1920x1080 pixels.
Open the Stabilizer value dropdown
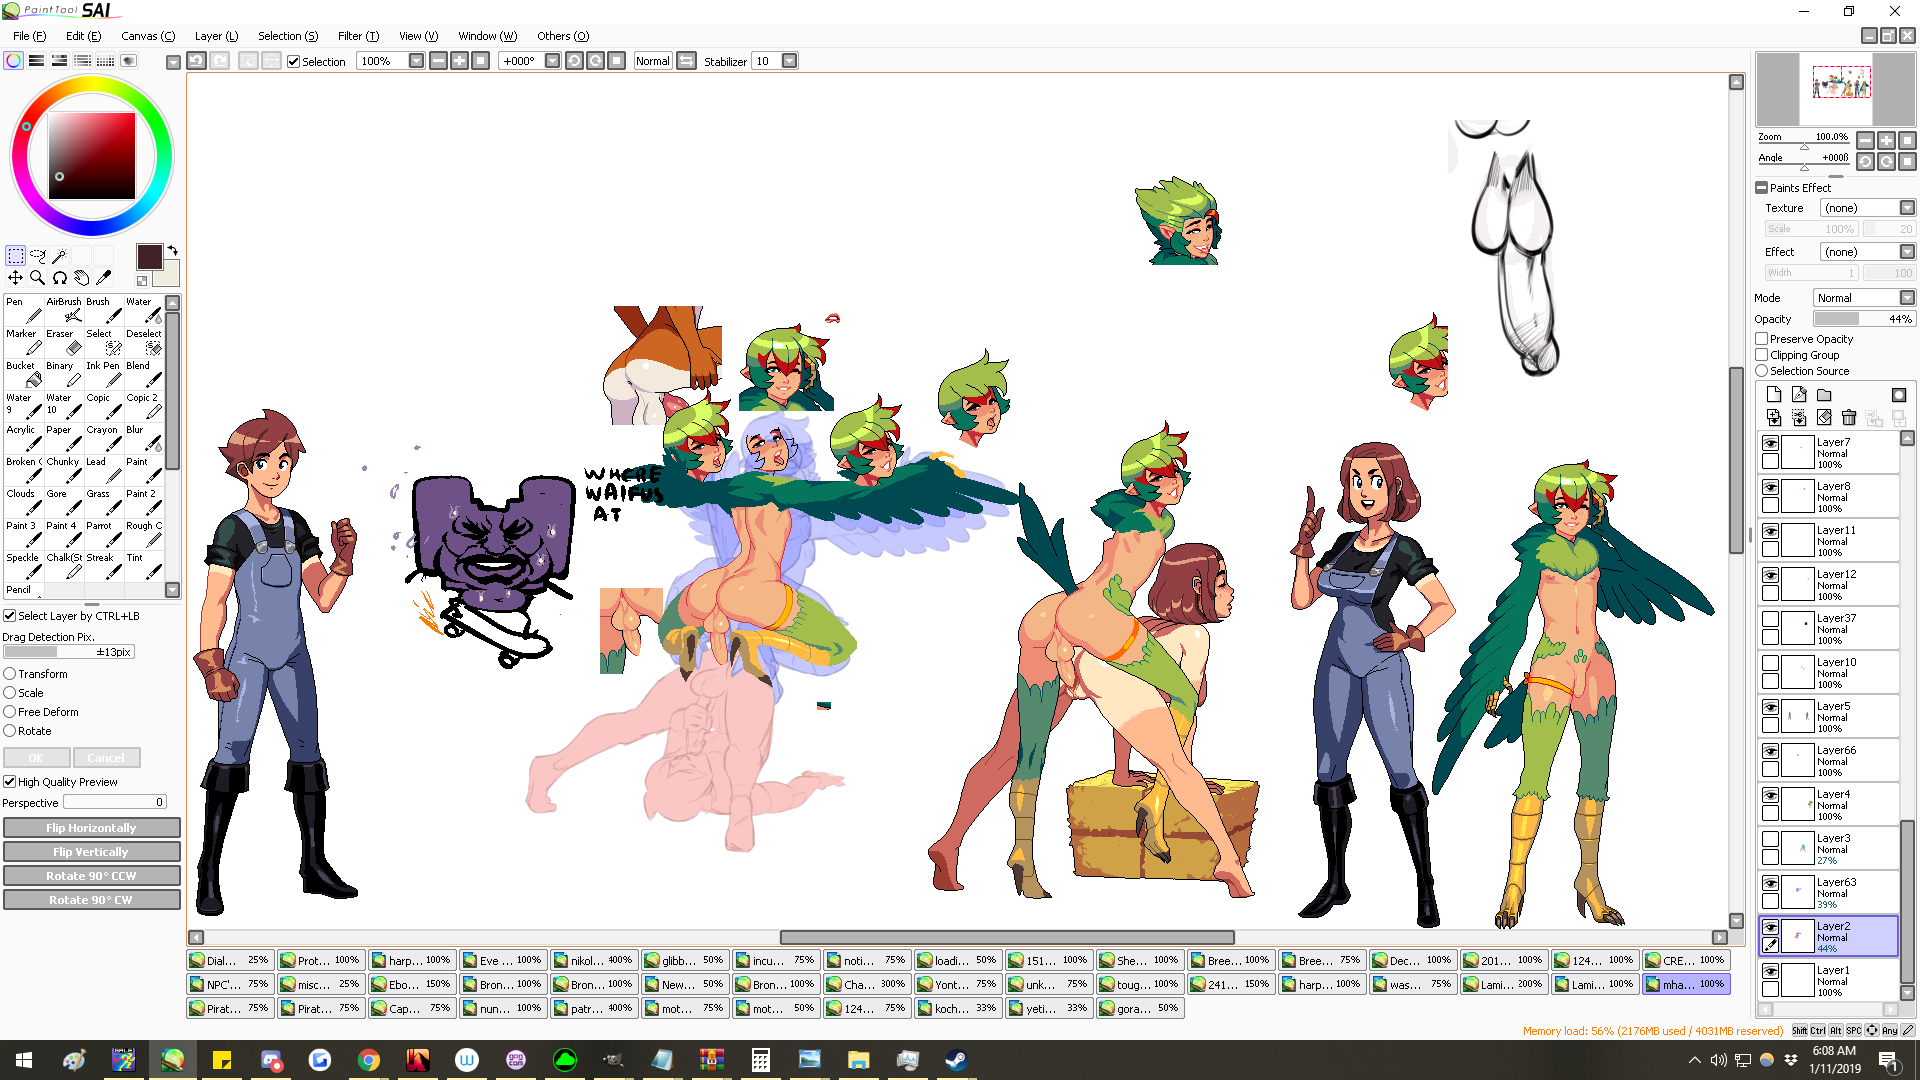pyautogui.click(x=790, y=61)
